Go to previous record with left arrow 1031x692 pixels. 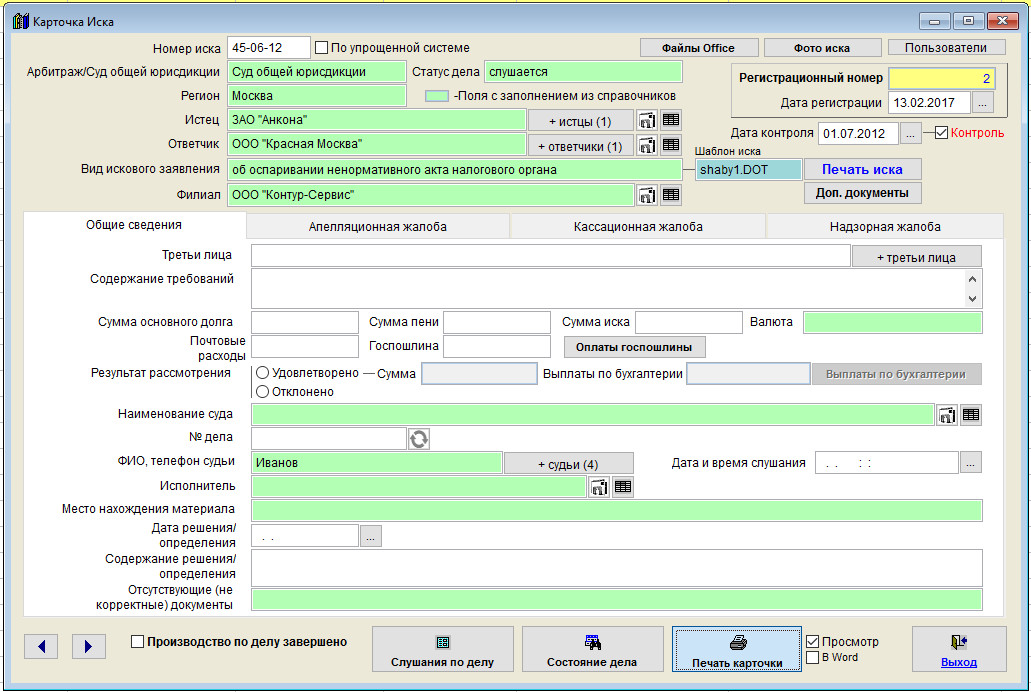pos(41,647)
